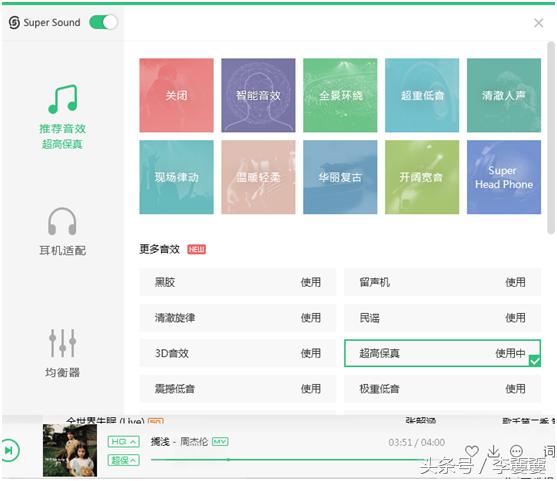Click the NEW badge beside 更多音效

tap(196, 249)
